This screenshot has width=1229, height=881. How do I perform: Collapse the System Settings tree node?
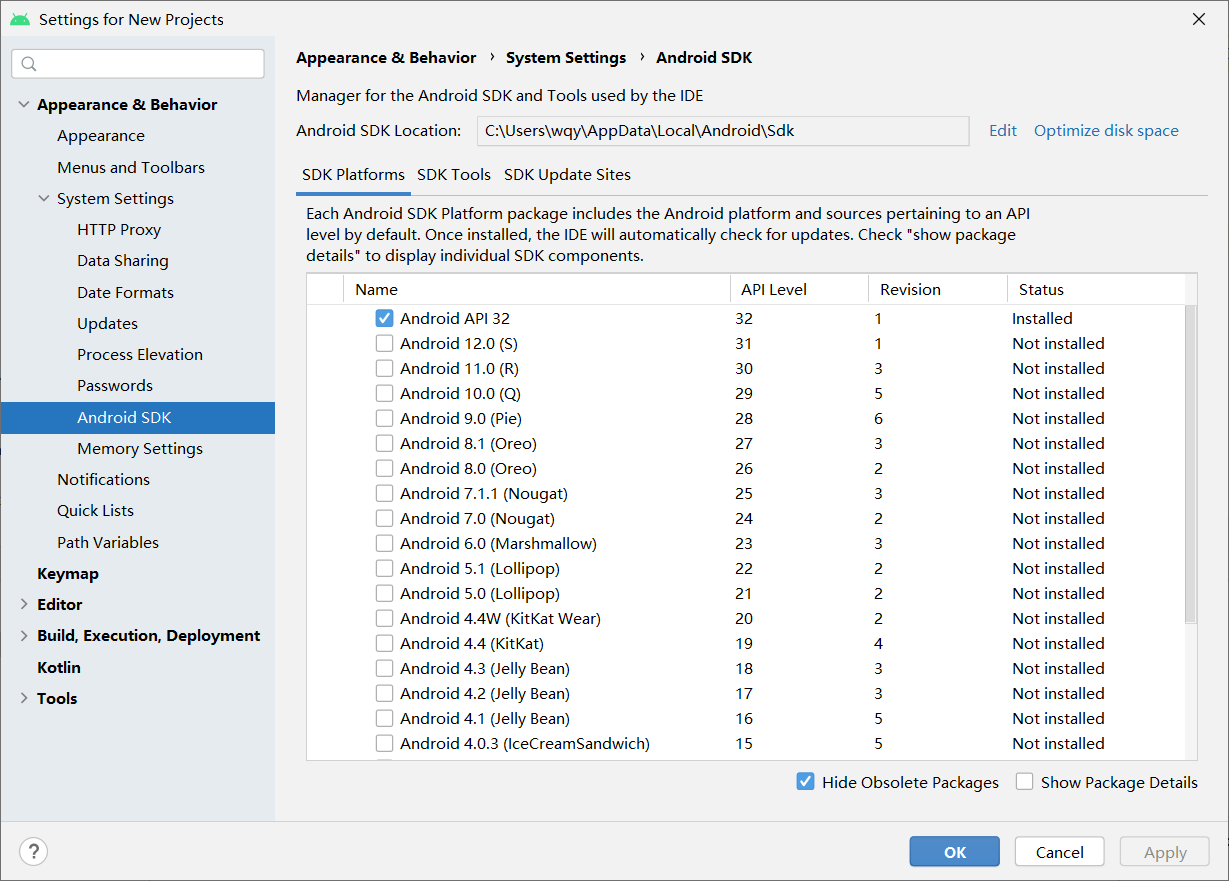(44, 199)
